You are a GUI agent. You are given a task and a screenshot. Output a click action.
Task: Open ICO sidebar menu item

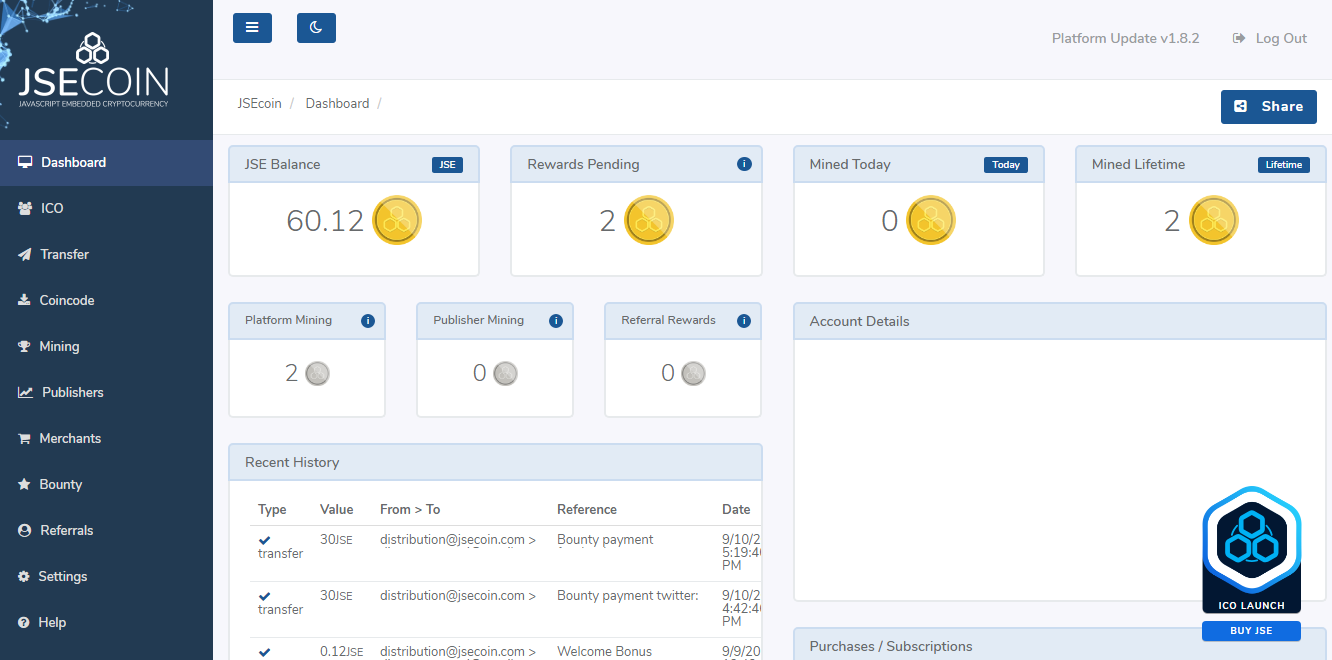(106, 208)
